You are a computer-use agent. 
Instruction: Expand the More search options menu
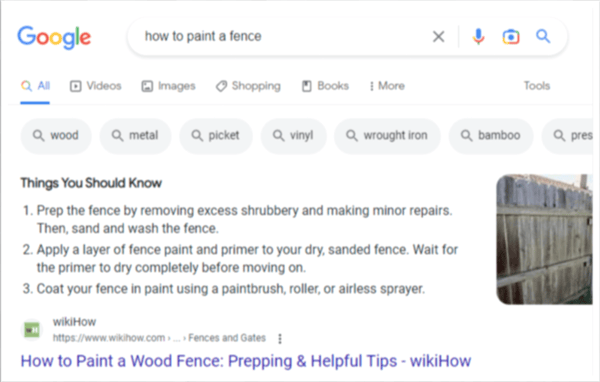coord(387,86)
